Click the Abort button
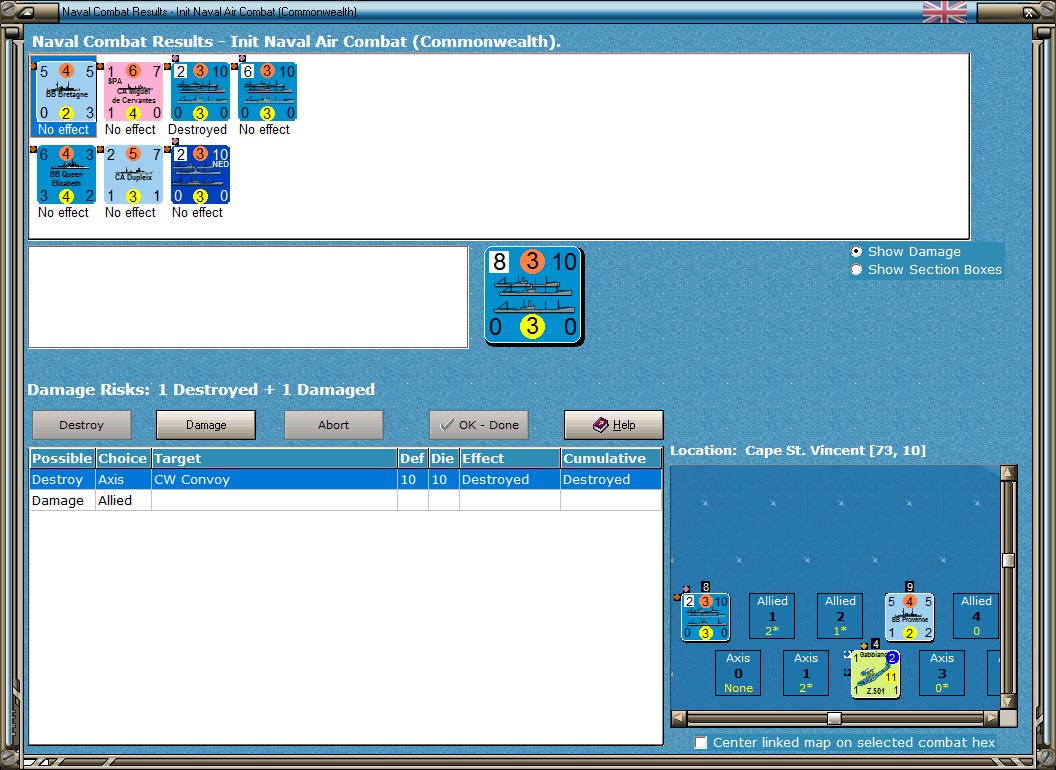This screenshot has width=1056, height=770. (333, 425)
